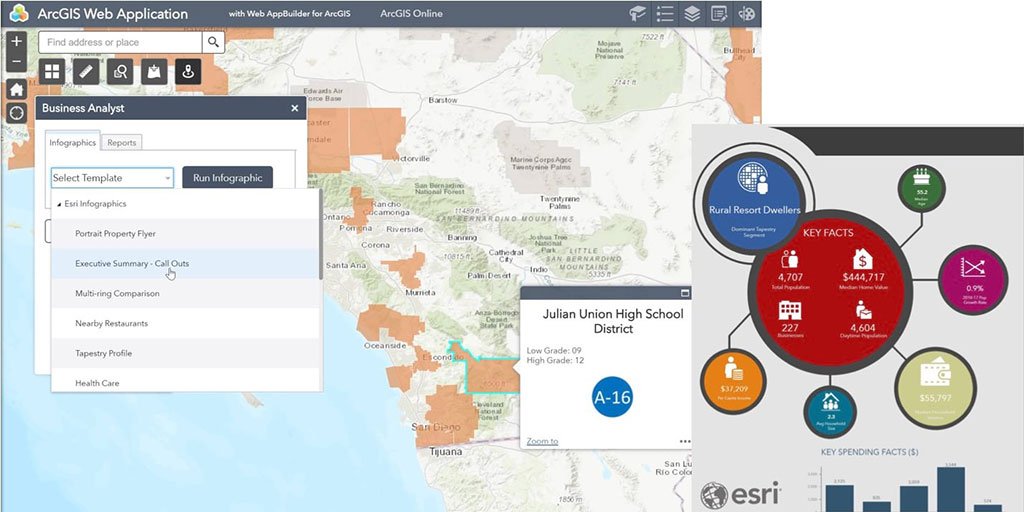Click the 4,604 Daytime Population figure
Viewport: 1024px width, 512px height.
pos(865,327)
